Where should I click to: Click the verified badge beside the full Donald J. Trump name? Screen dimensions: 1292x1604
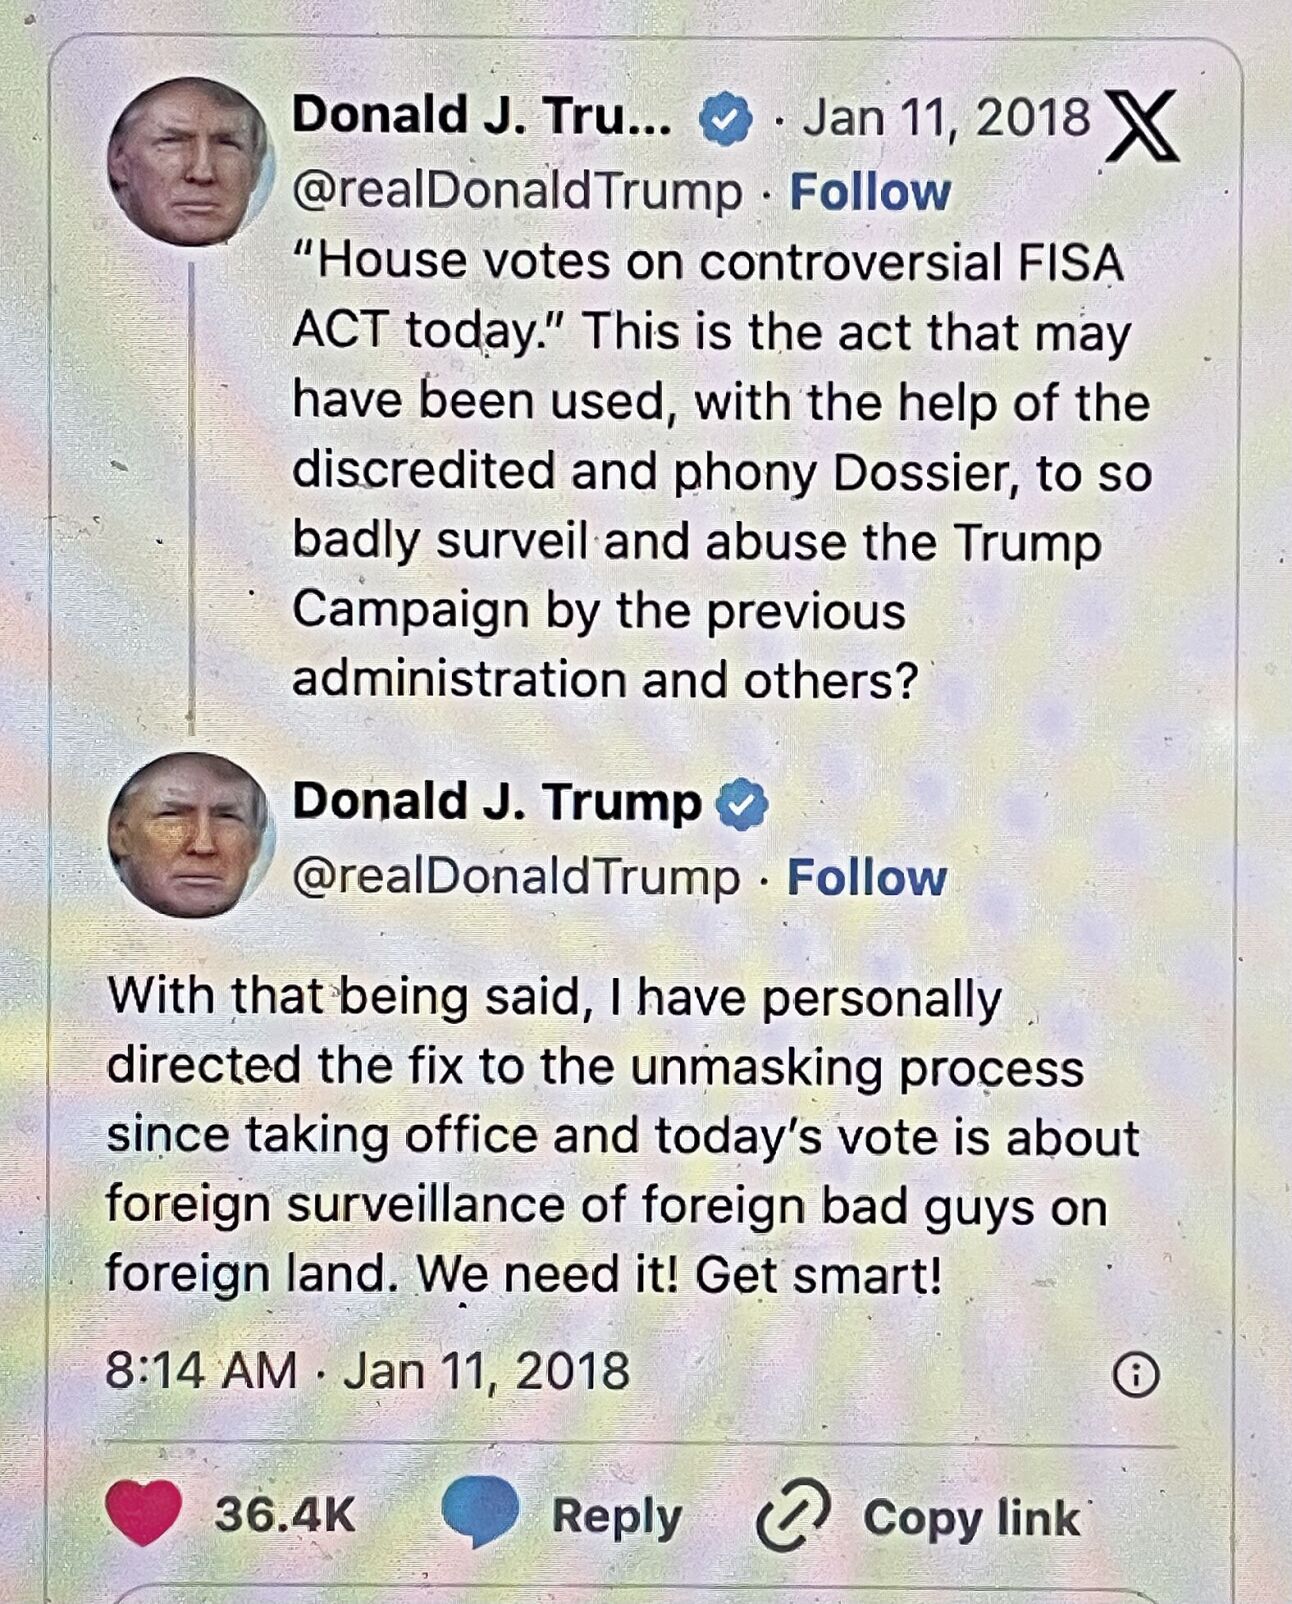742,806
